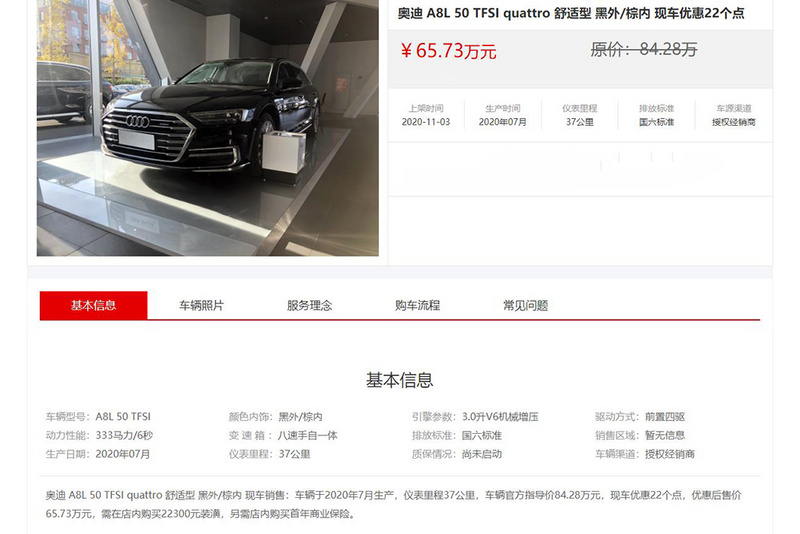Click the 上架时间 2020-11-03 info cell
This screenshot has height=534, width=800.
[426, 115]
